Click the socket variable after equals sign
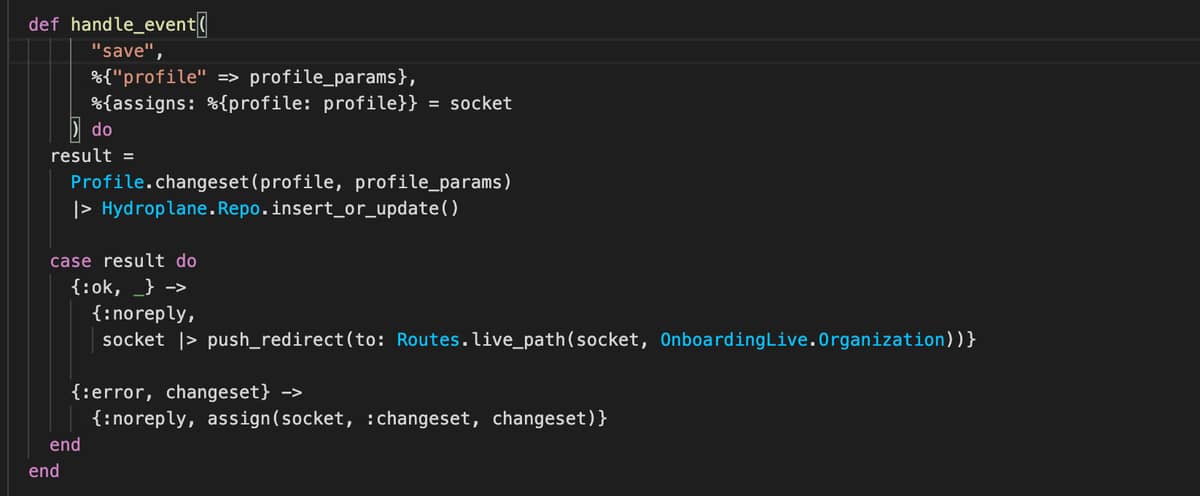Image resolution: width=1200 pixels, height=496 pixels. tap(480, 103)
